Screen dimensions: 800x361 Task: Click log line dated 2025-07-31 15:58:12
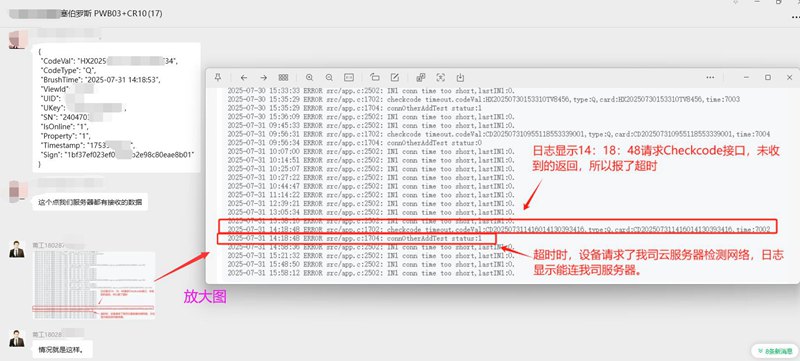point(371,273)
